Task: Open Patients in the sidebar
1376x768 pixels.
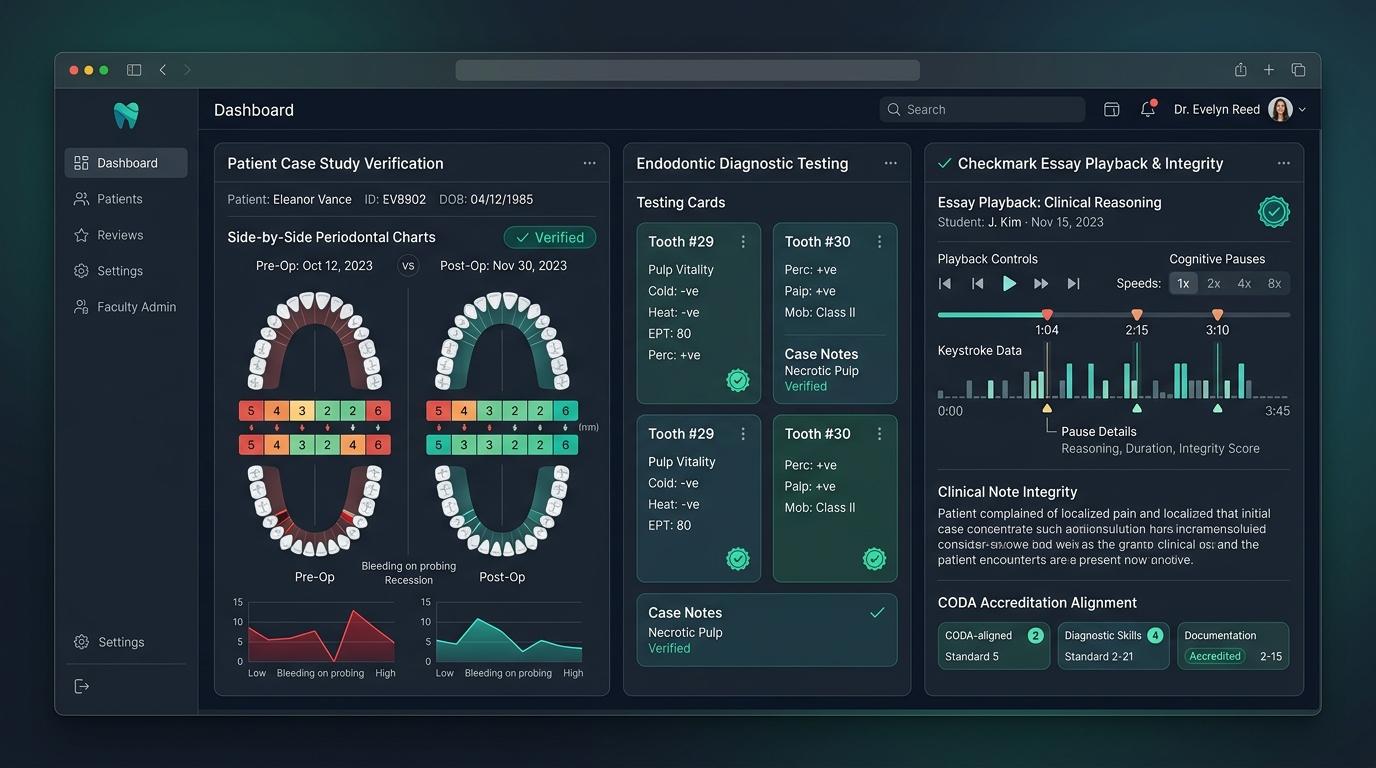Action: coord(126,199)
